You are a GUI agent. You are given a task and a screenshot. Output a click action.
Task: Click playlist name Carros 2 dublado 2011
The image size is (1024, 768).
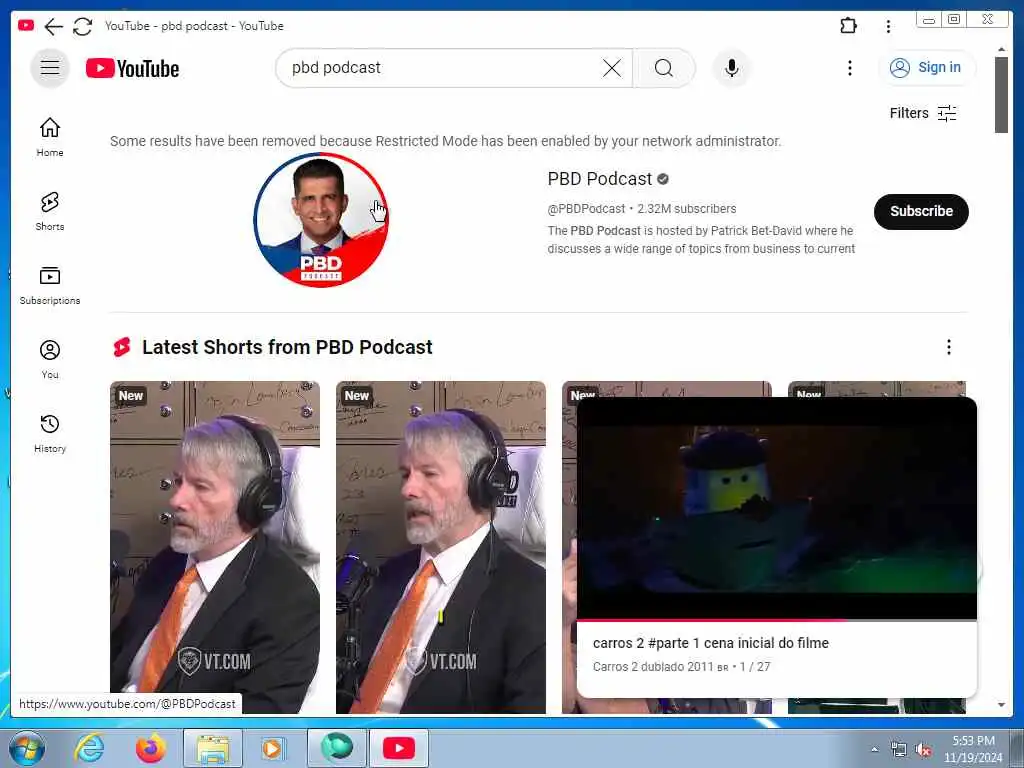(661, 667)
